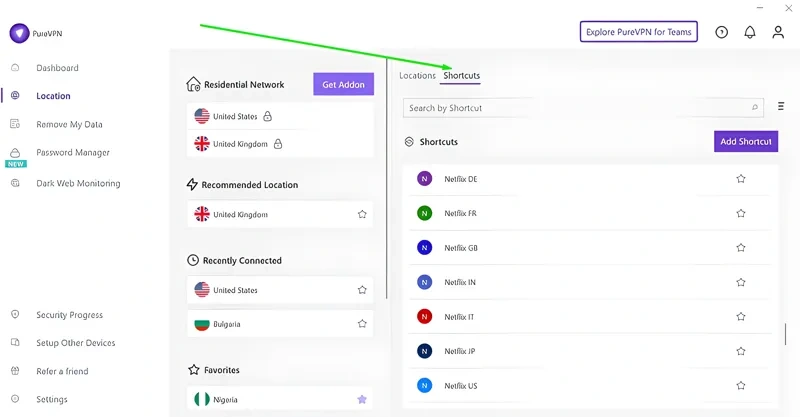Click the Netflix IN icon
The height and width of the screenshot is (417, 800).
[424, 282]
